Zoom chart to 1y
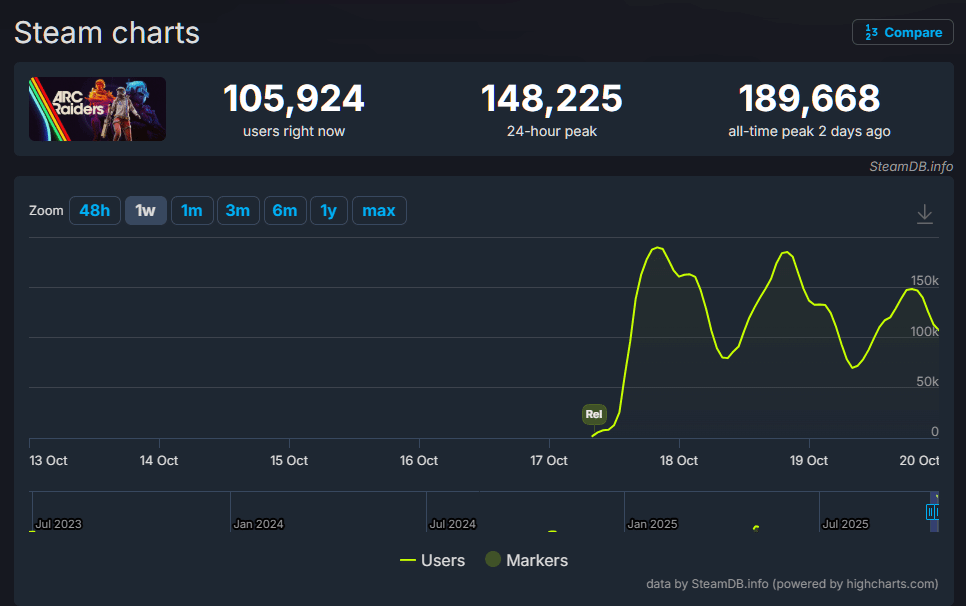 click(328, 211)
